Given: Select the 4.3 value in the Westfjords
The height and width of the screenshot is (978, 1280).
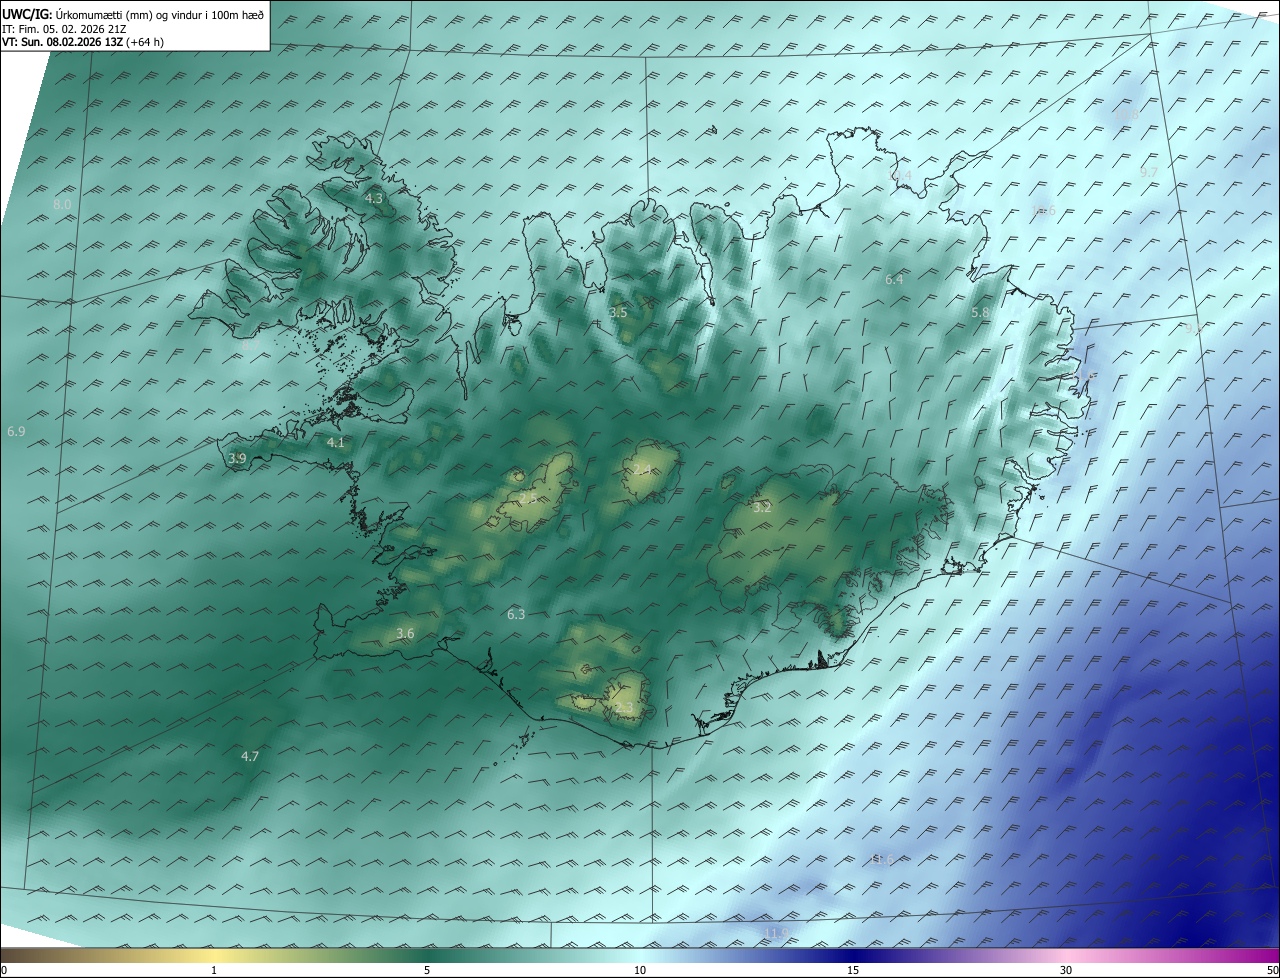Looking at the screenshot, I should tap(373, 199).
